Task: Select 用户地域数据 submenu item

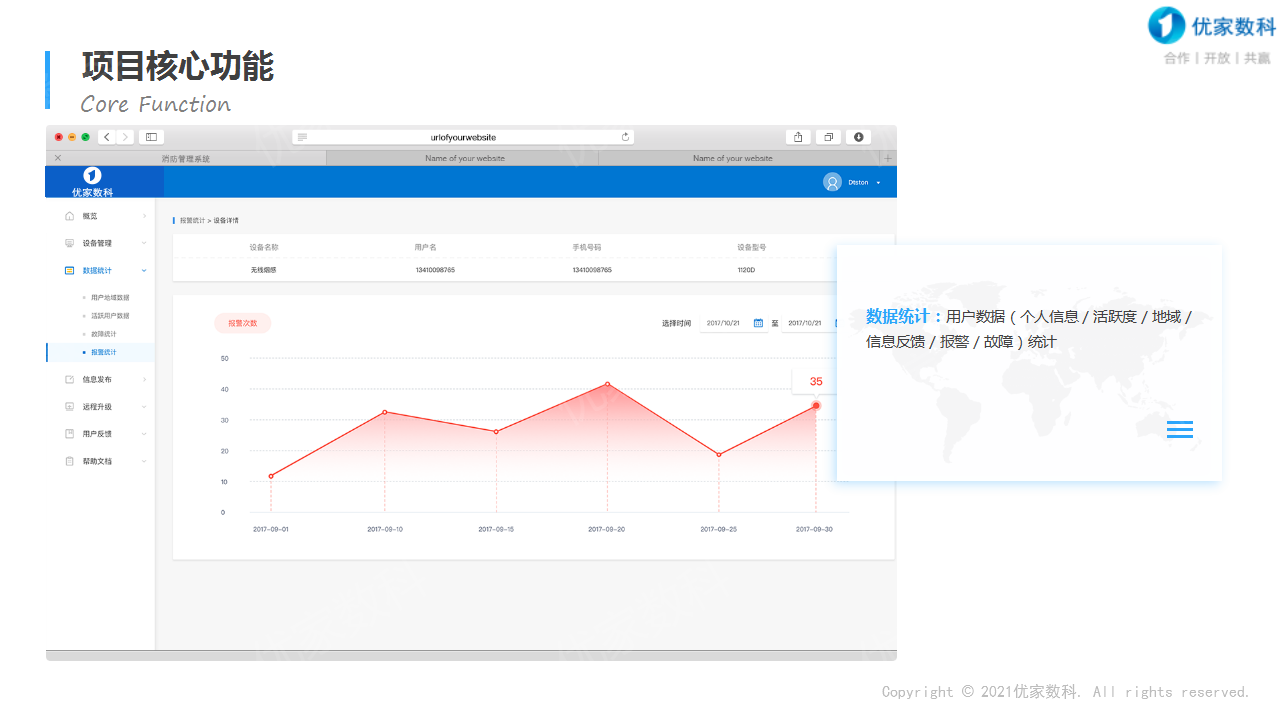Action: pos(110,298)
